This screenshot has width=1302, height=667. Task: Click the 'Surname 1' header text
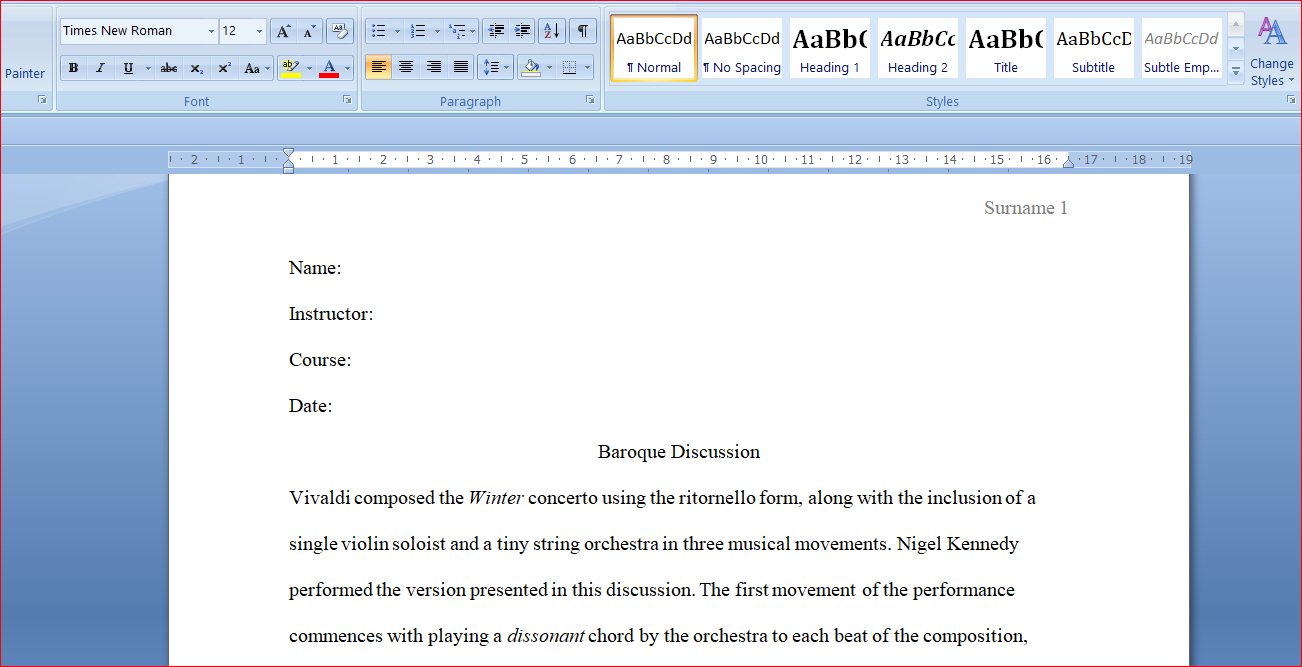(x=1026, y=208)
